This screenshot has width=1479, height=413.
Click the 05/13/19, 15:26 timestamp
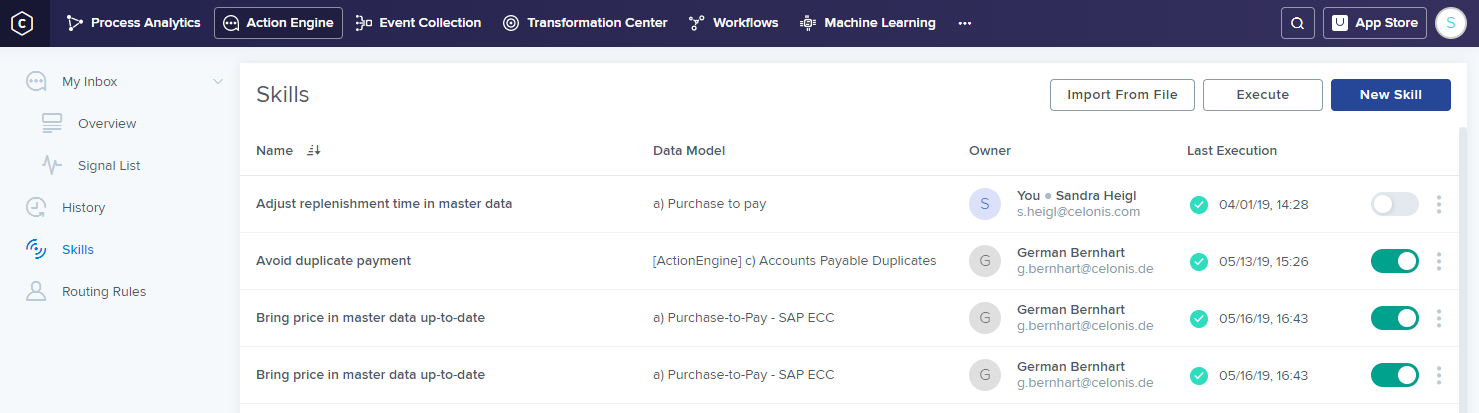[x=1264, y=261]
